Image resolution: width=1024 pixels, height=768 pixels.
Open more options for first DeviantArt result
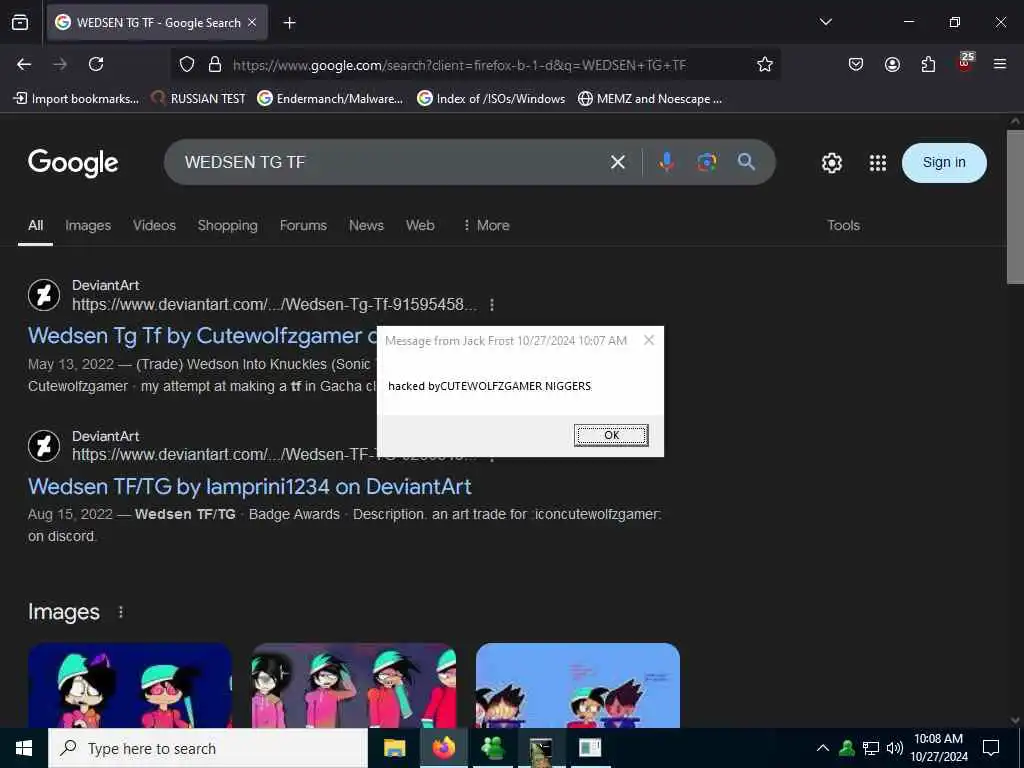click(x=492, y=305)
